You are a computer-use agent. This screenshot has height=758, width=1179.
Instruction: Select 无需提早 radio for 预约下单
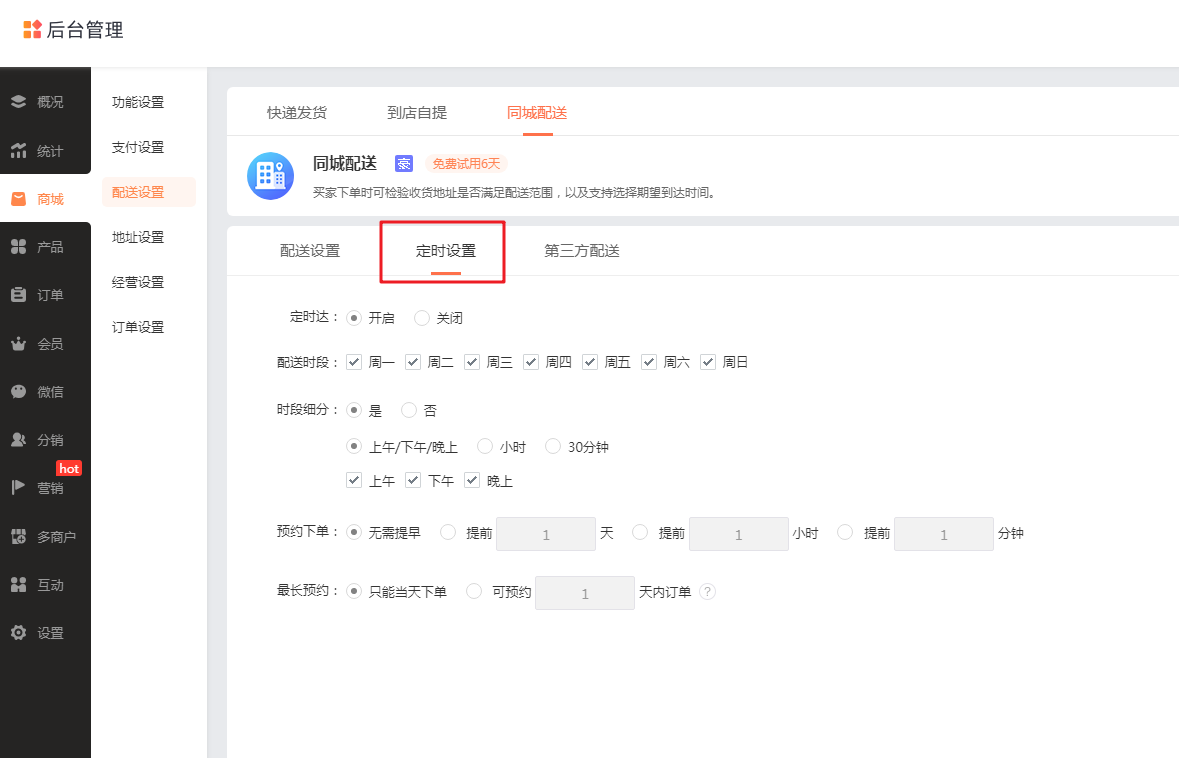coord(354,532)
